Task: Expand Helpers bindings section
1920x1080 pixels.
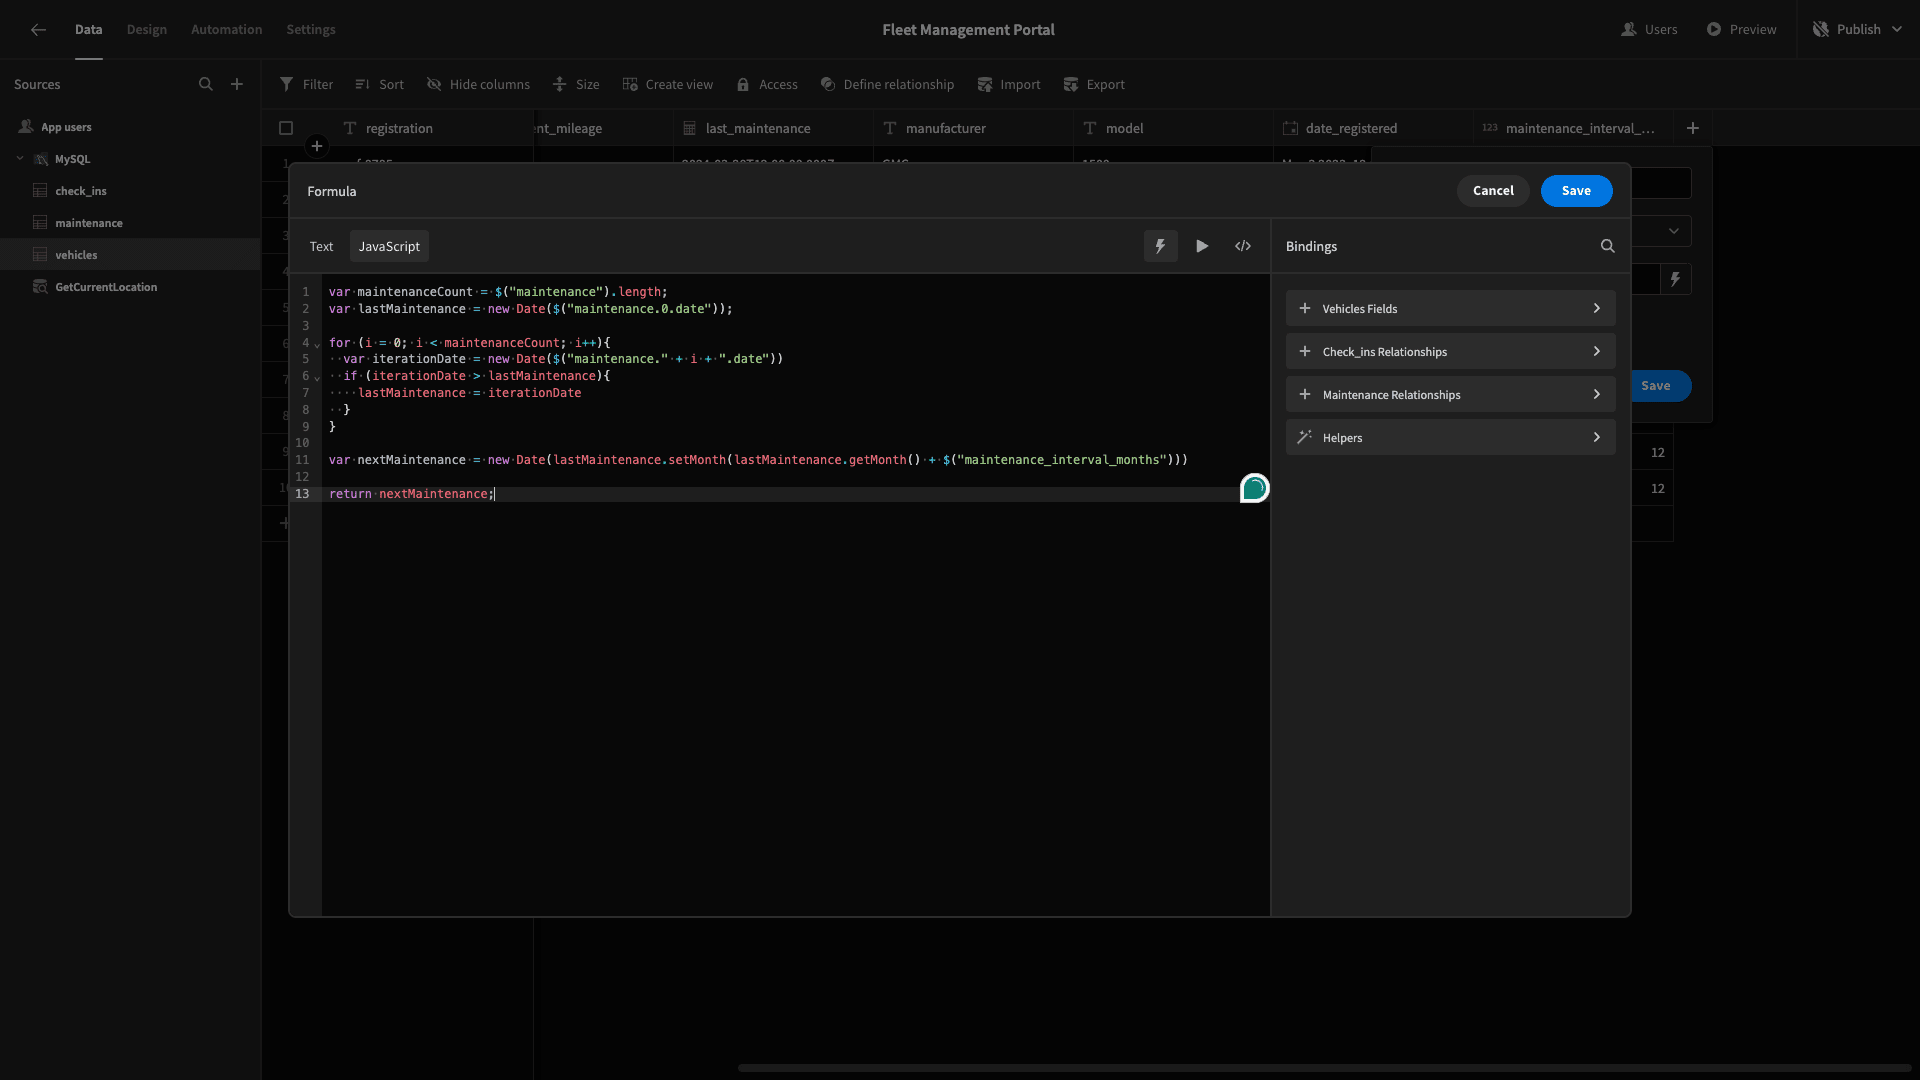Action: [x=1450, y=437]
